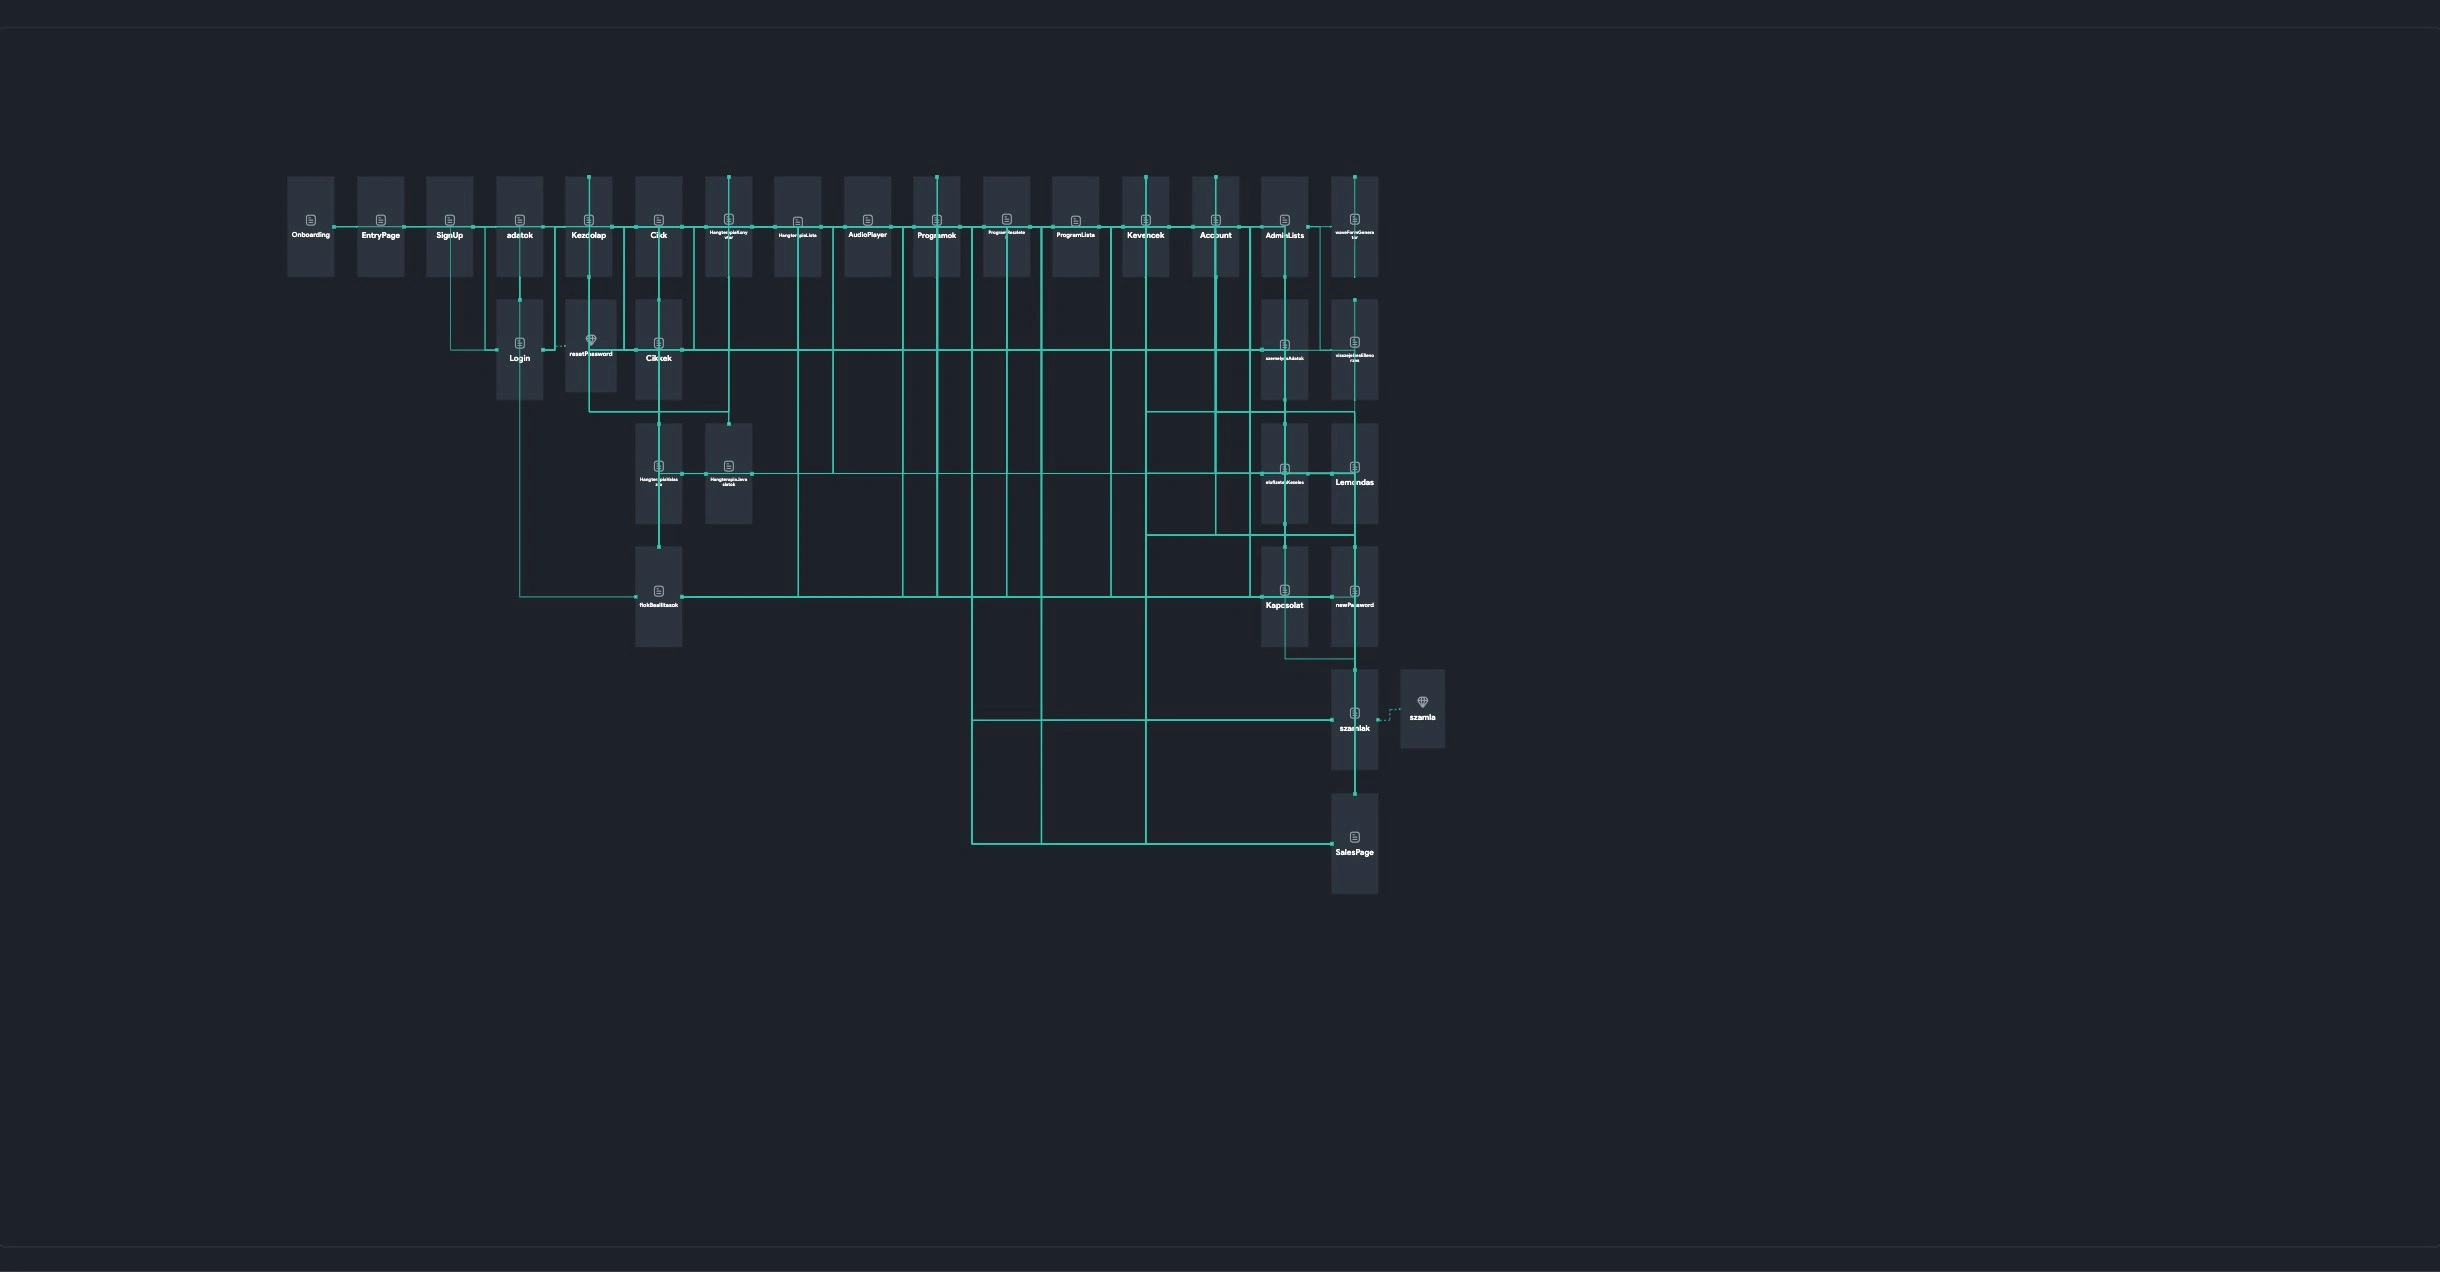The height and width of the screenshot is (1272, 2440).
Task: Click the AudioPlayer page icon
Action: click(x=867, y=220)
